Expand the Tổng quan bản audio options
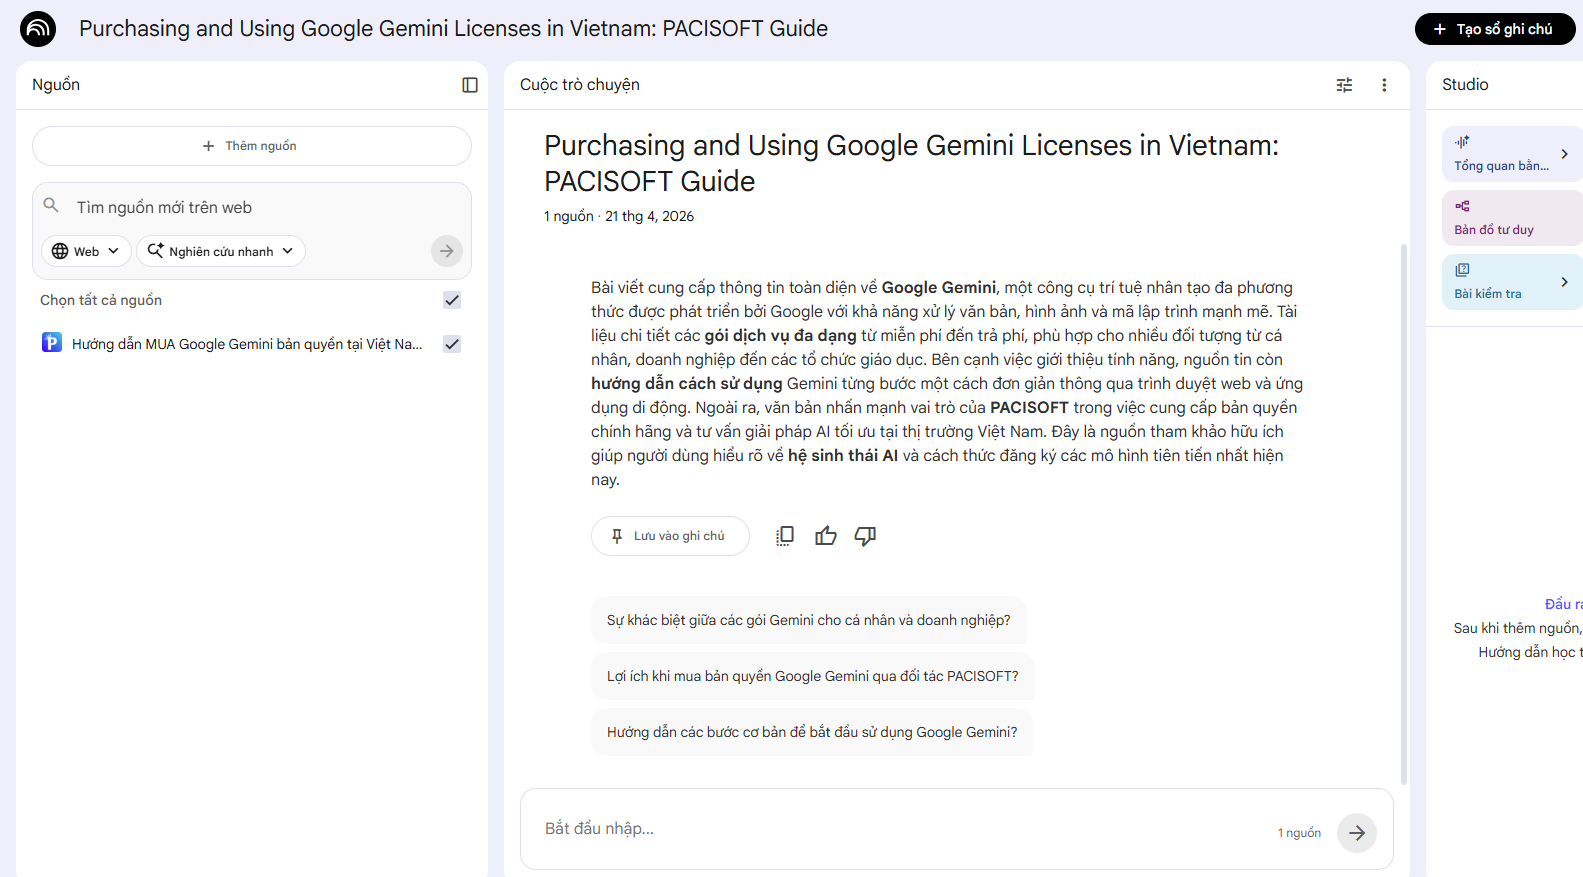1583x877 pixels. 1564,154
